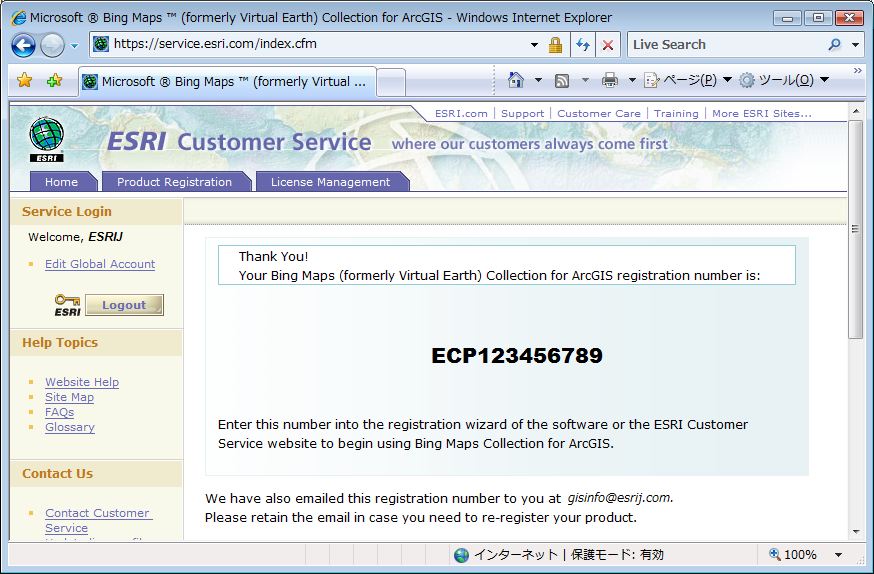Follow the Edit Global Account link
This screenshot has width=874, height=574.
tap(100, 264)
